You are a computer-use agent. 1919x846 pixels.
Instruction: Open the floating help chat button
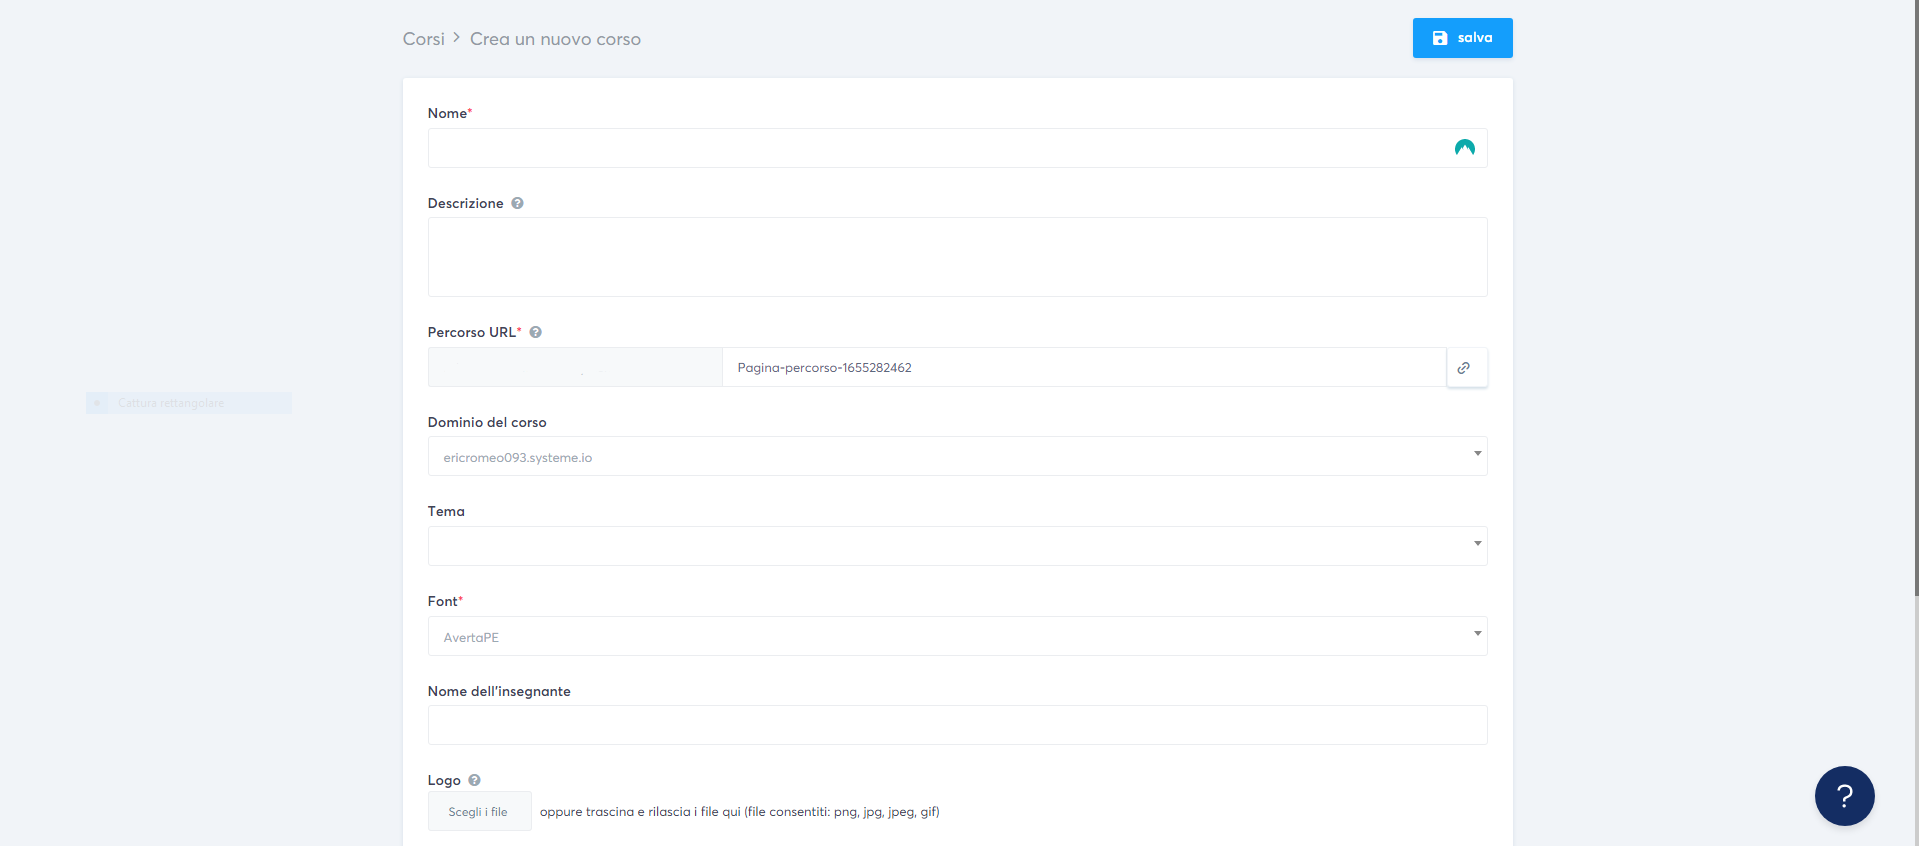click(1843, 795)
